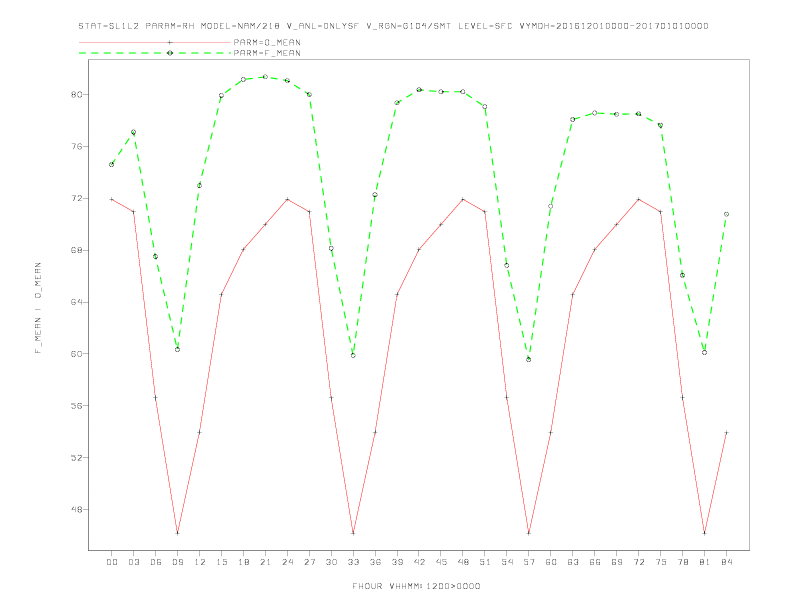Image resolution: width=792 pixels, height=612 pixels.
Task: Click the x-axis title FHOUR VHHMM
Action: point(416,586)
